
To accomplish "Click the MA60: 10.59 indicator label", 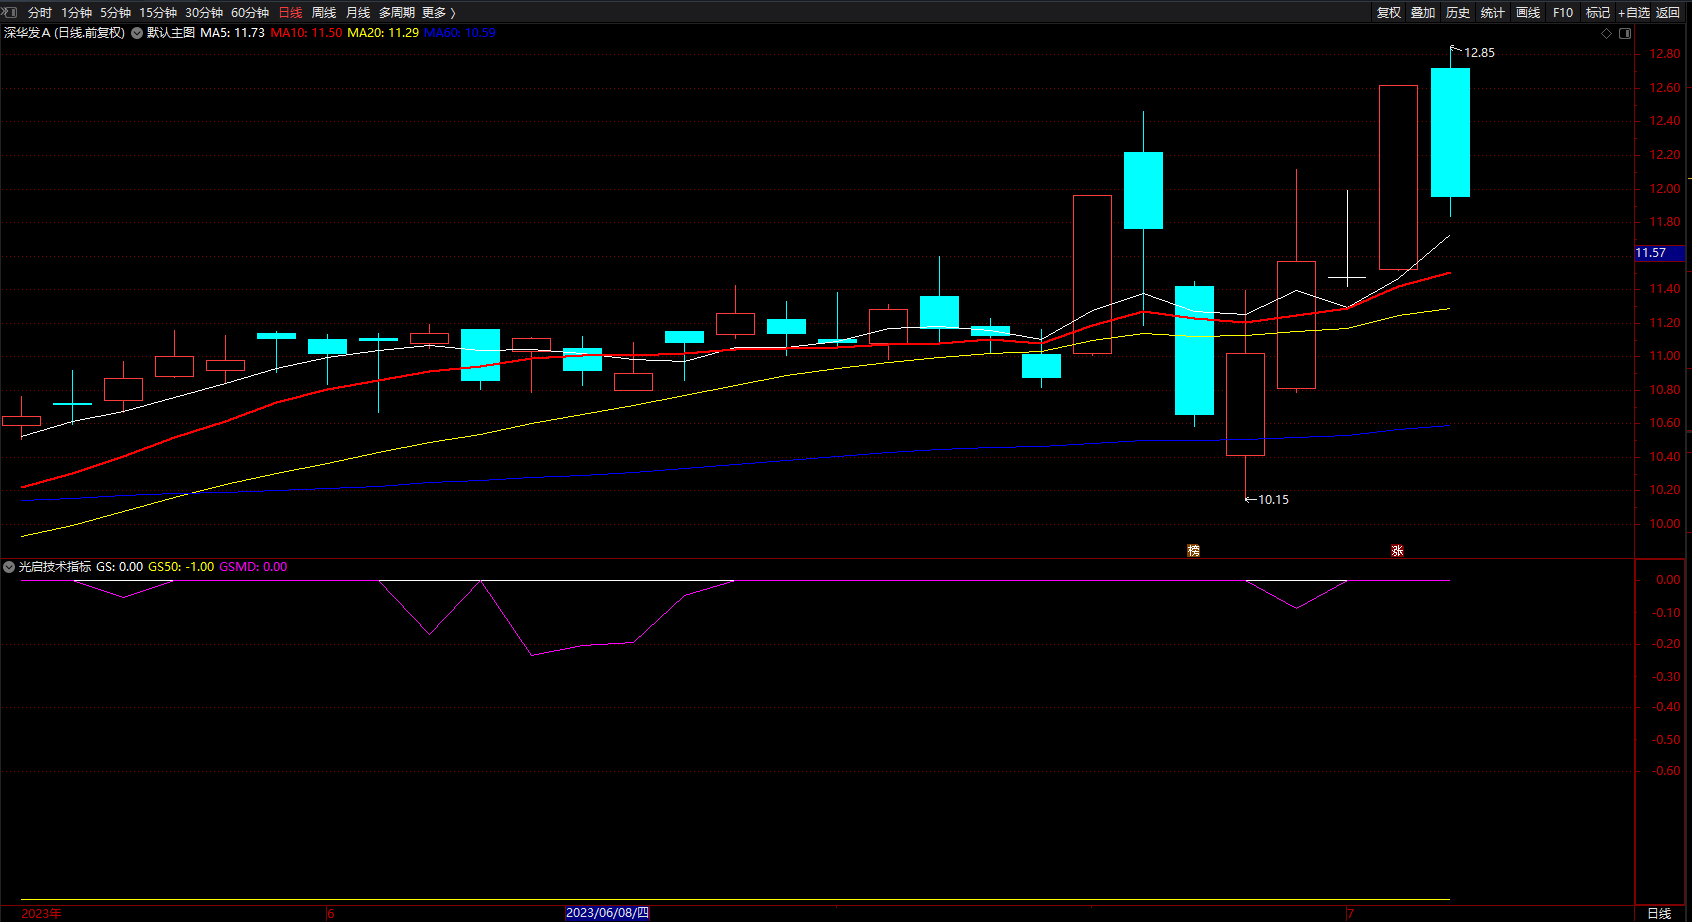I will 460,33.
